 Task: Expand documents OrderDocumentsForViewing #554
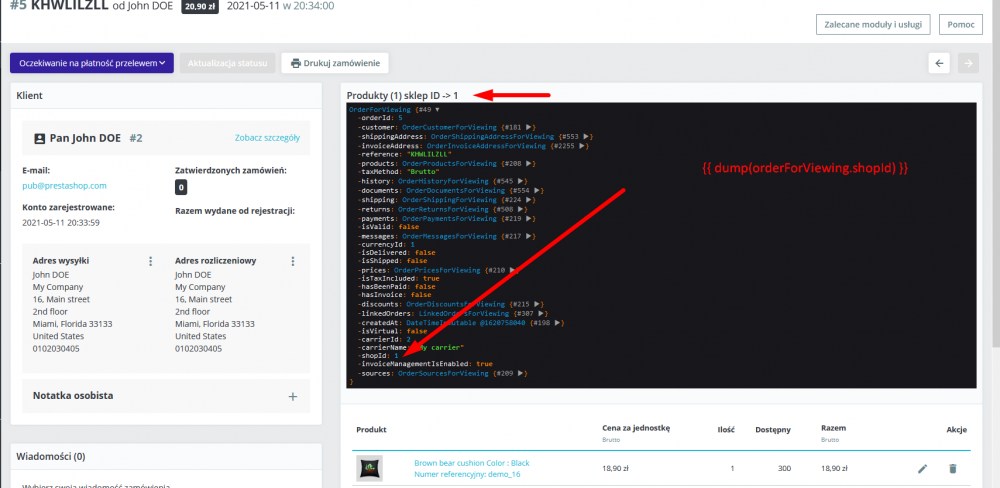538,190
